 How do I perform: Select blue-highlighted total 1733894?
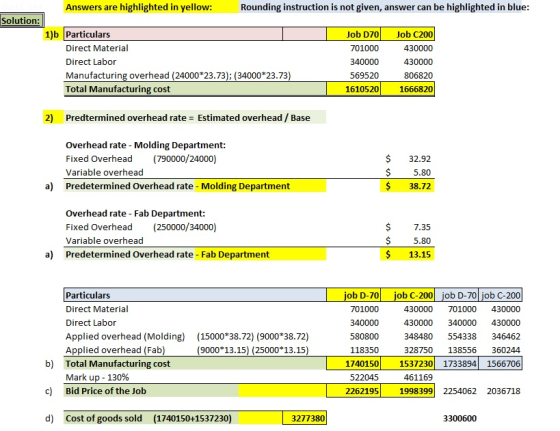tap(457, 364)
